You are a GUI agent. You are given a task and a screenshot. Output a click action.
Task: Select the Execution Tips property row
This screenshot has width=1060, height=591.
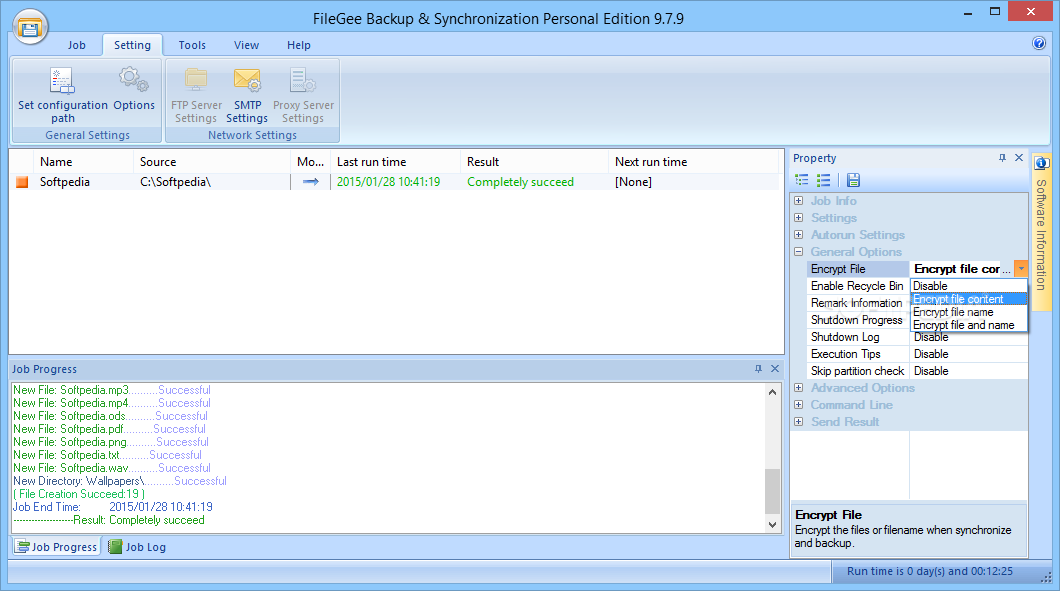[x=917, y=354]
